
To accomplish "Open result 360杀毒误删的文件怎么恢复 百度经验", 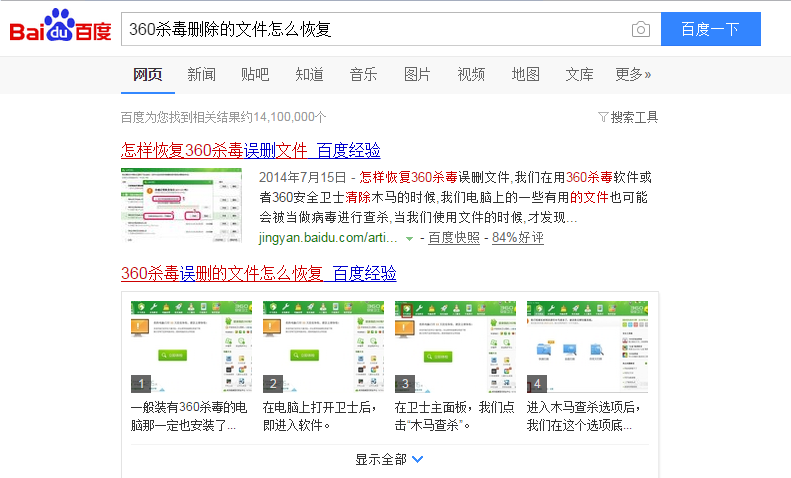I will [259, 273].
